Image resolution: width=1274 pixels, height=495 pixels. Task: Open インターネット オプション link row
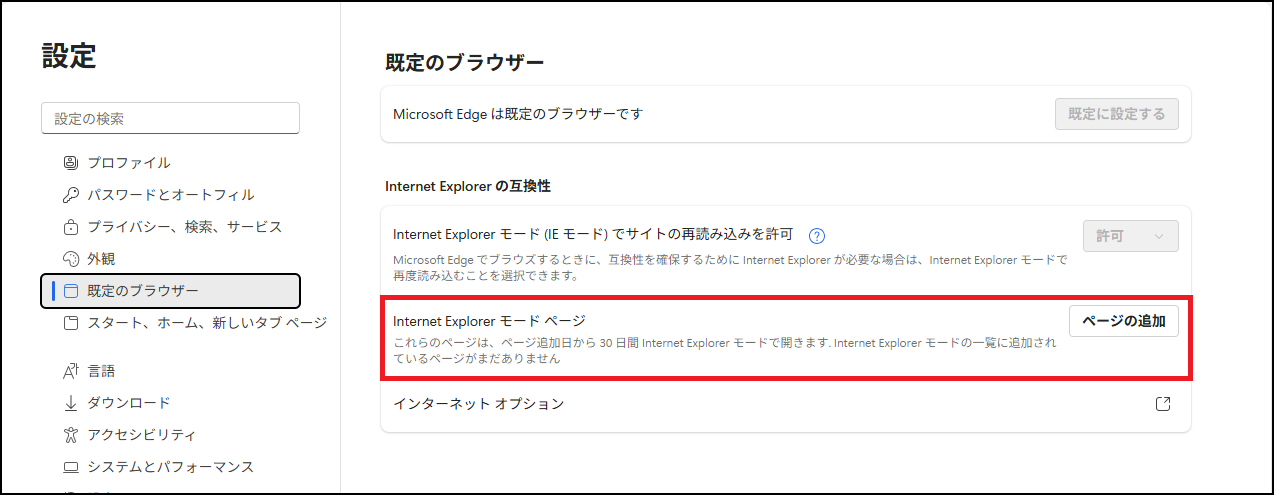[x=479, y=404]
